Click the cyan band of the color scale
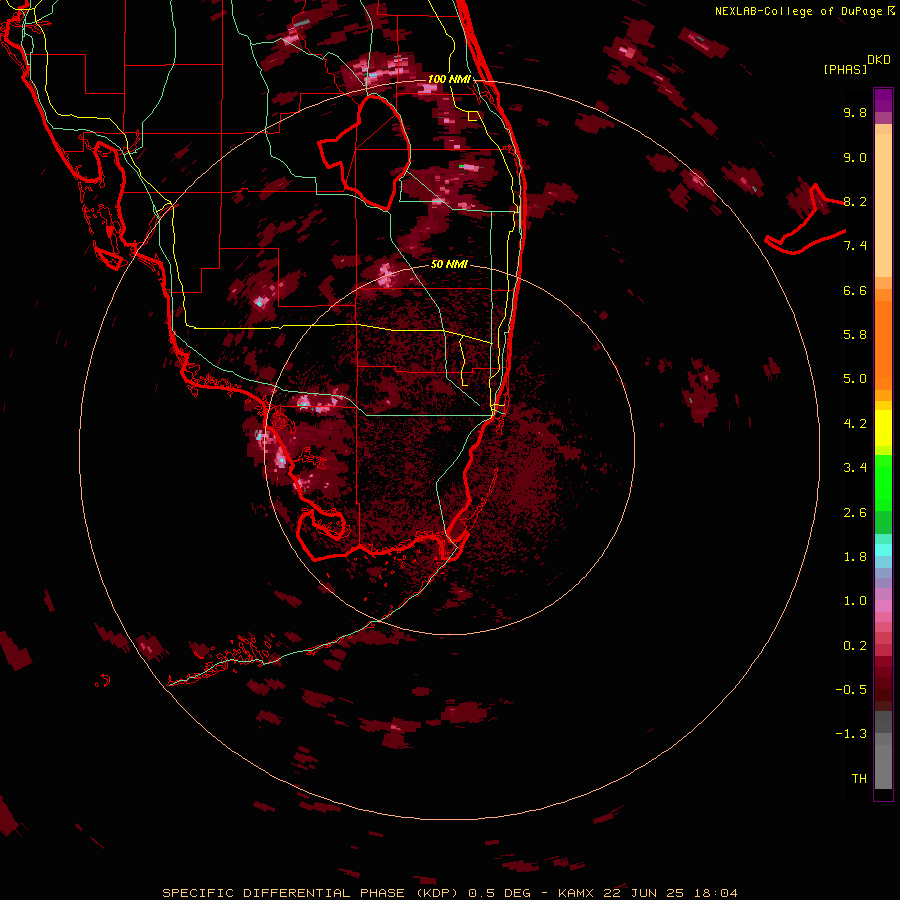Screen dimensions: 900x900 coord(883,550)
